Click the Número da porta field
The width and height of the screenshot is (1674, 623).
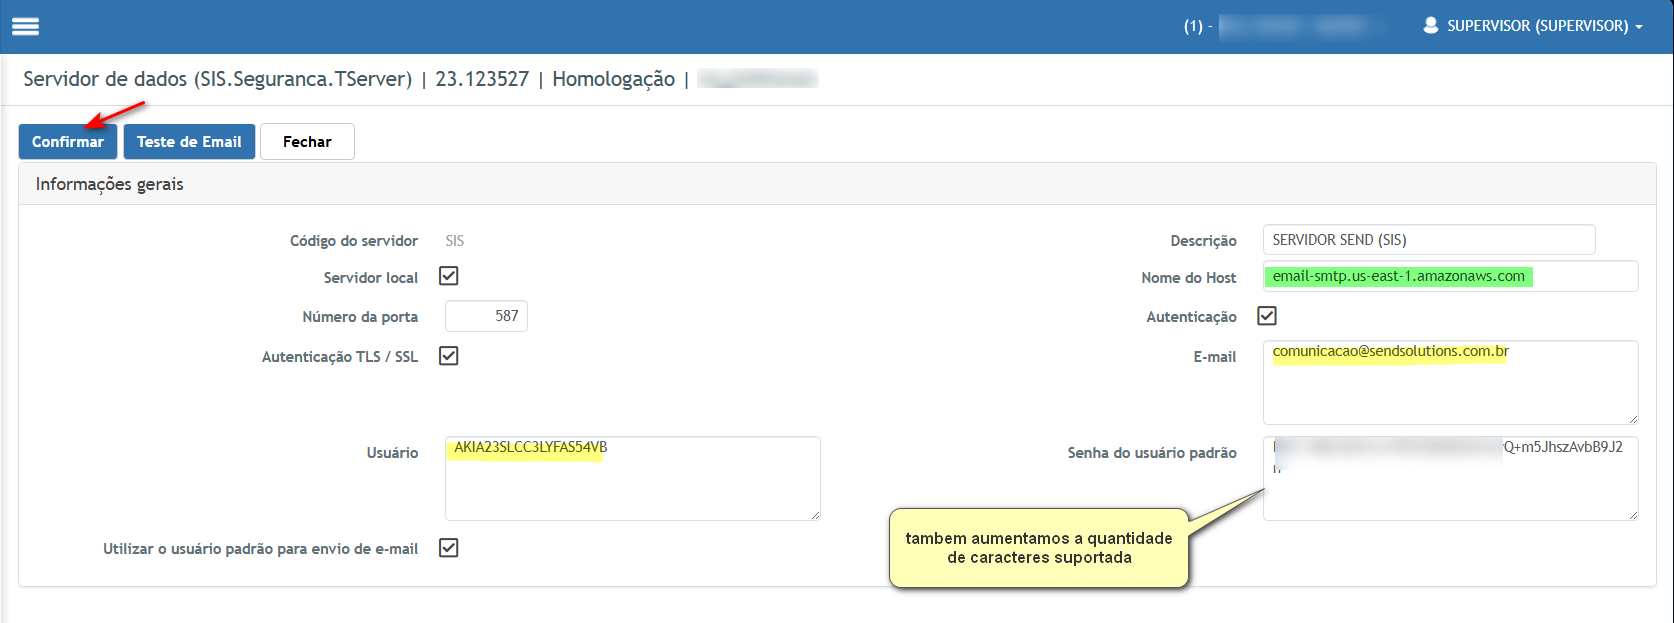(486, 316)
